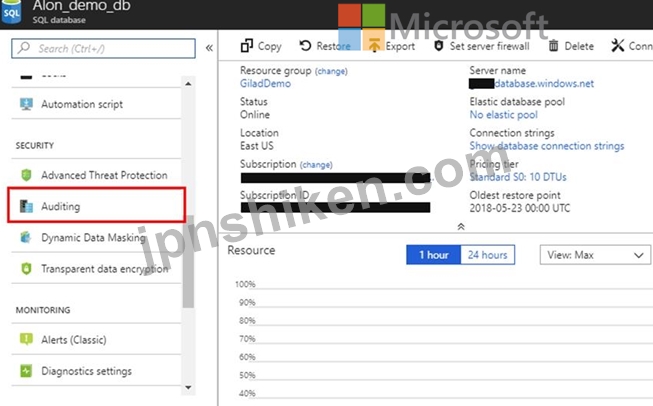This screenshot has width=653, height=406.
Task: Select the 1 hour time range
Action: click(x=434, y=255)
